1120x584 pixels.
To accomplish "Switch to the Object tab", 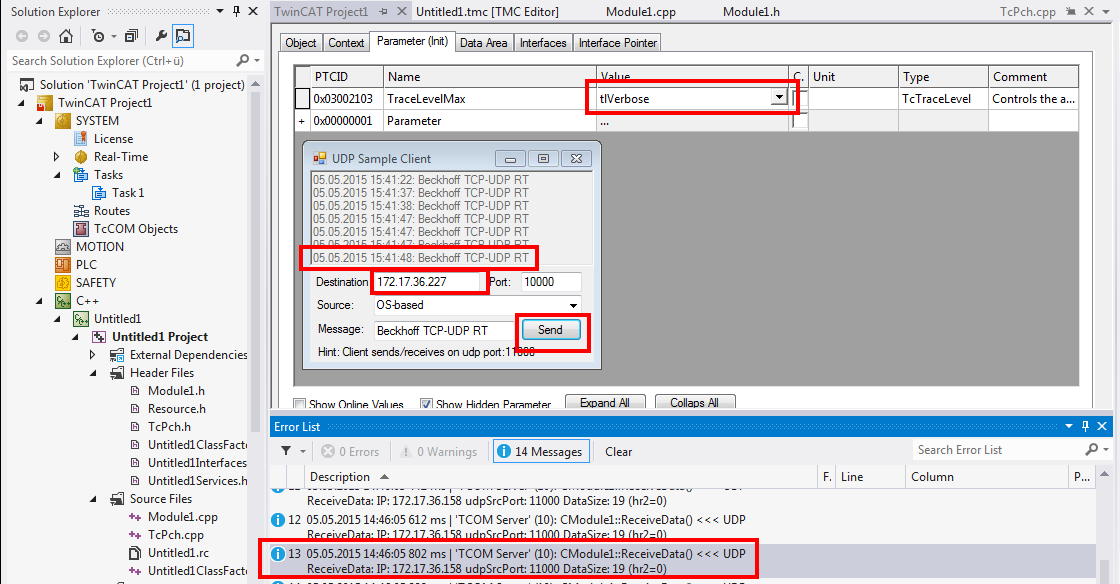I will coord(301,43).
